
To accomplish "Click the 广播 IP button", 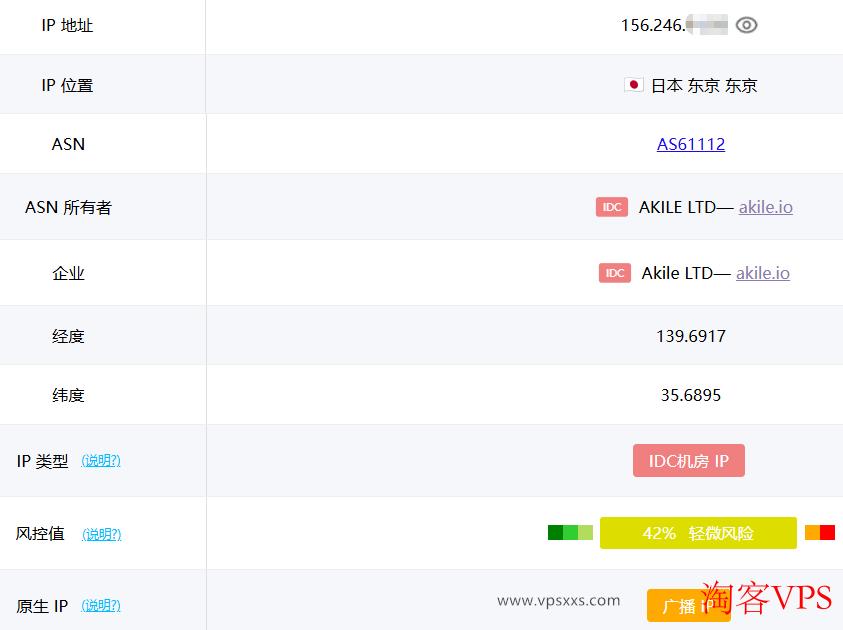I will [x=688, y=605].
